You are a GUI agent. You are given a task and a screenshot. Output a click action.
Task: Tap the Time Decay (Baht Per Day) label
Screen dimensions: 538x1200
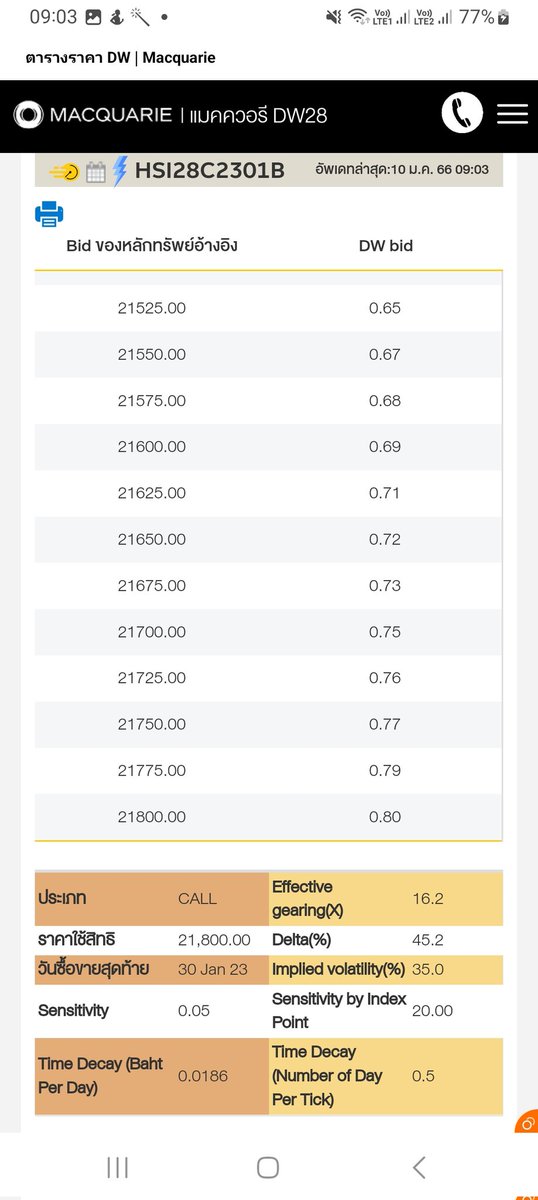point(98,1075)
